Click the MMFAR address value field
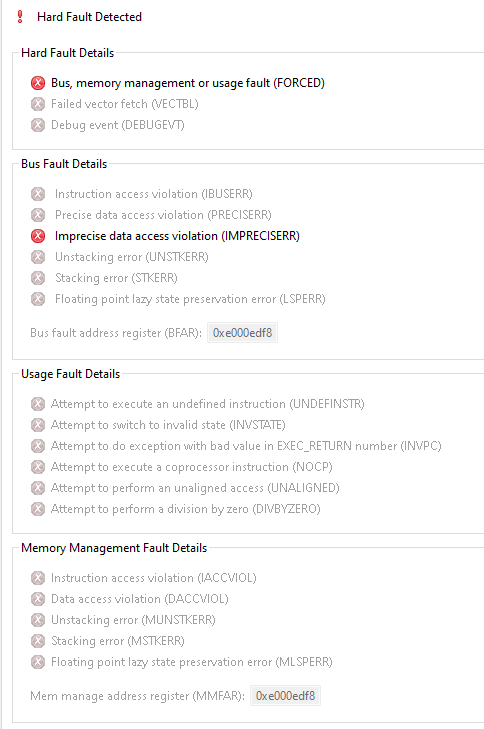 [285, 696]
